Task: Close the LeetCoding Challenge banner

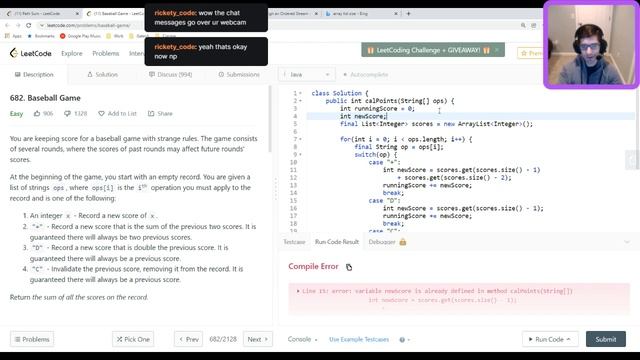Action: (497, 50)
